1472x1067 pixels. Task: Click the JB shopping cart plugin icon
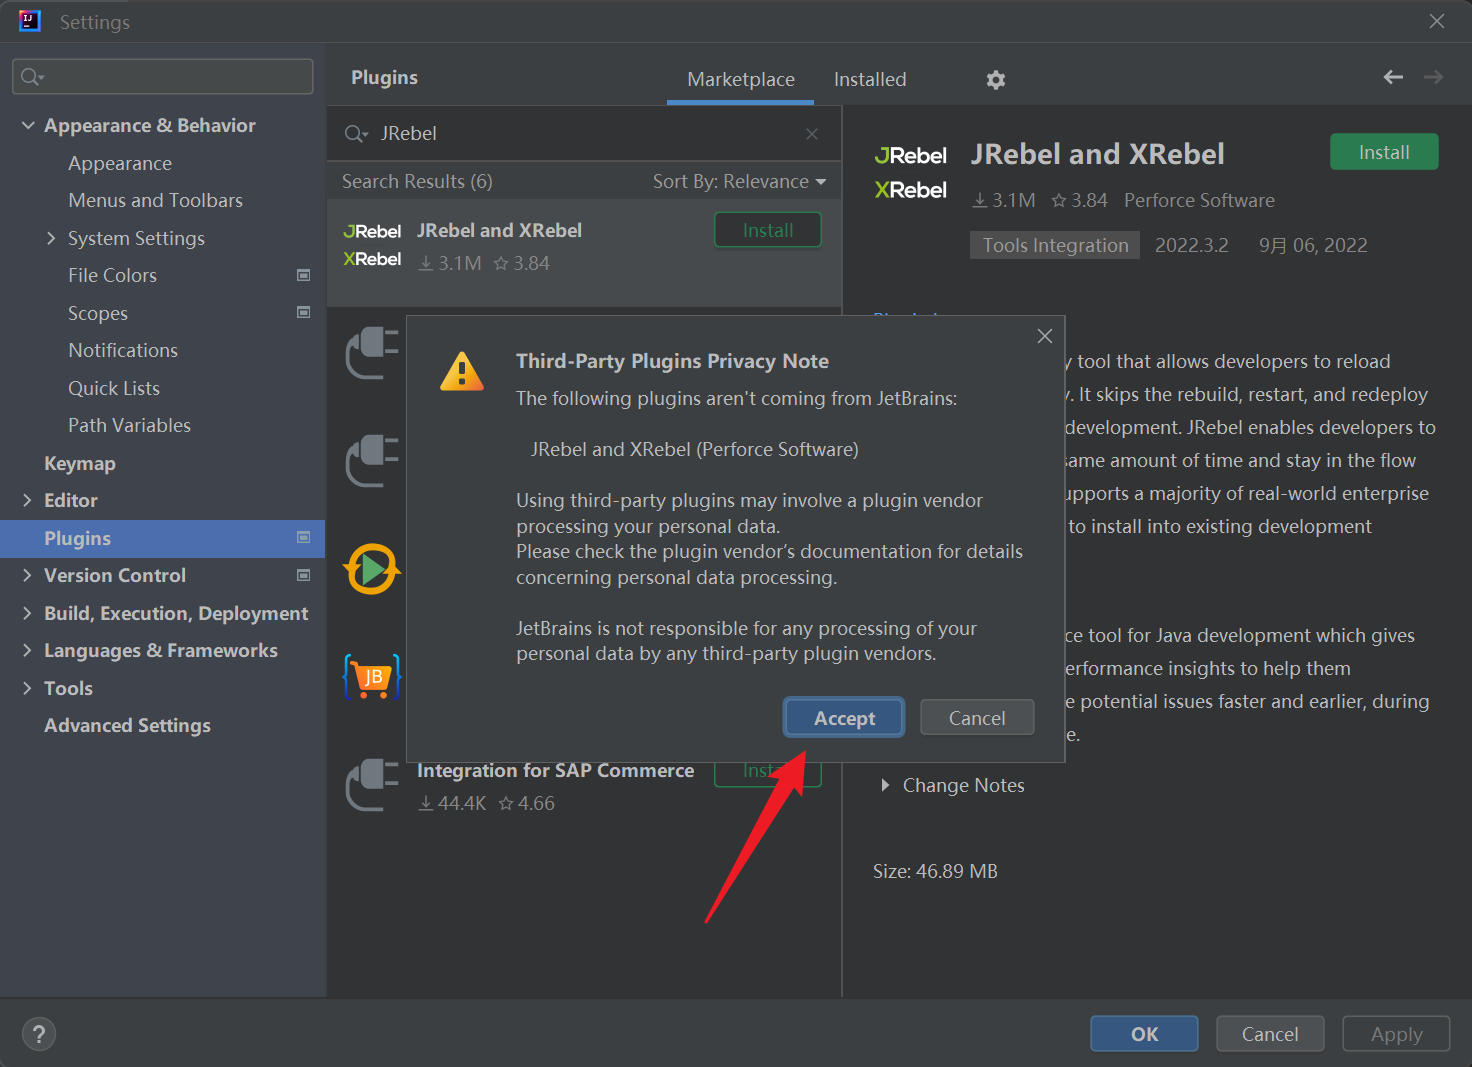pos(372,677)
